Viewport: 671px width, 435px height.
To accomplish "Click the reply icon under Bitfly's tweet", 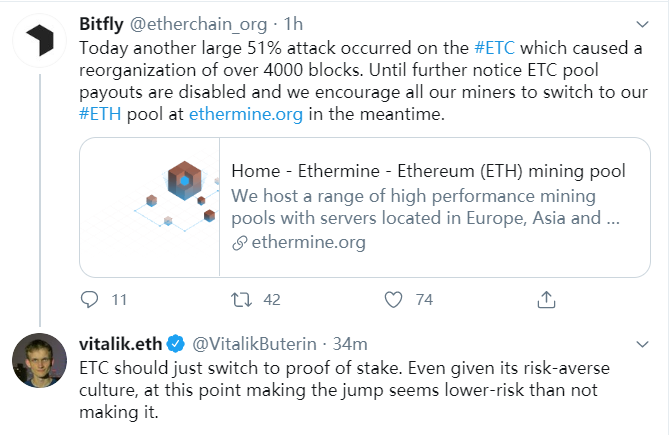I will click(89, 299).
